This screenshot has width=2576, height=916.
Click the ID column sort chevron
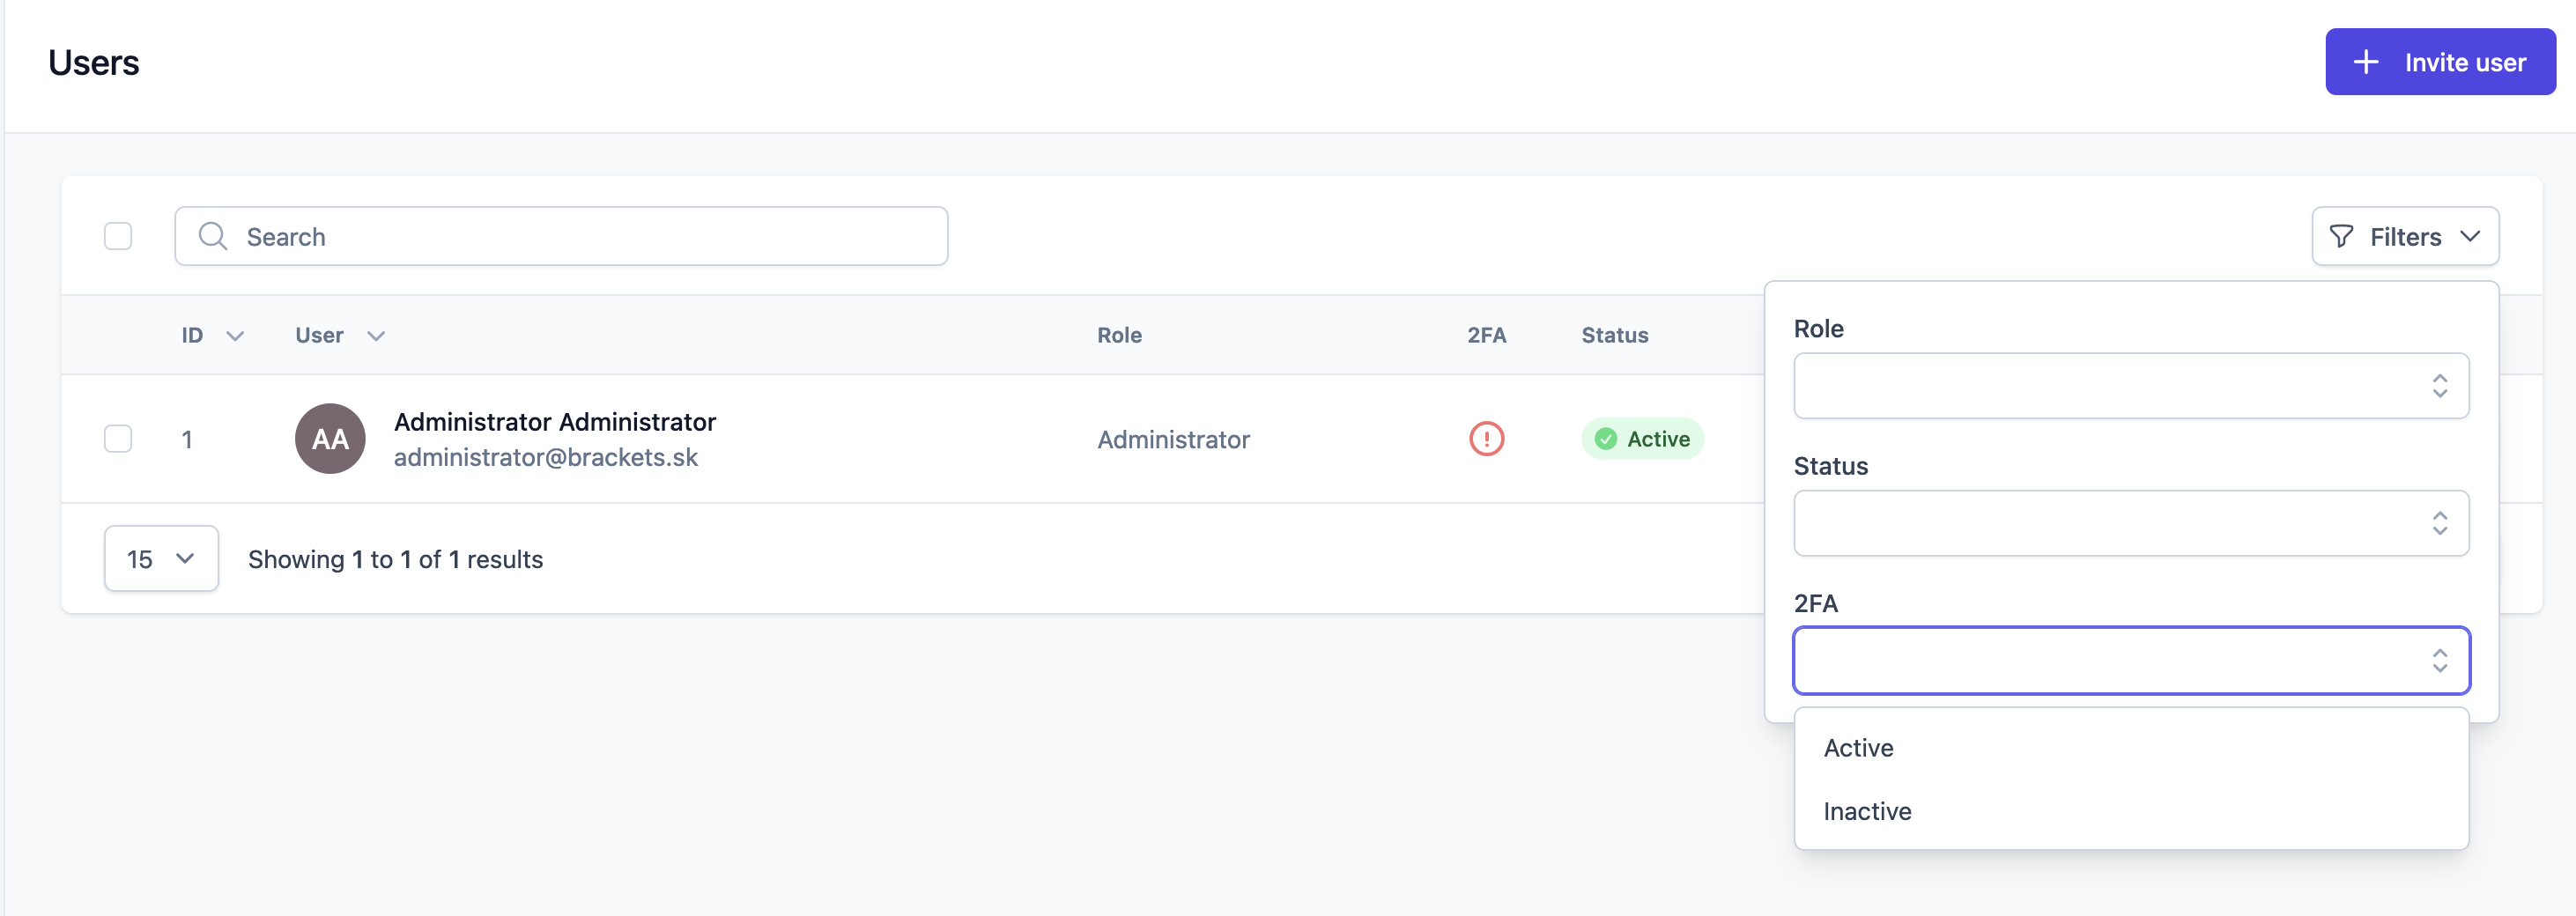click(x=235, y=337)
